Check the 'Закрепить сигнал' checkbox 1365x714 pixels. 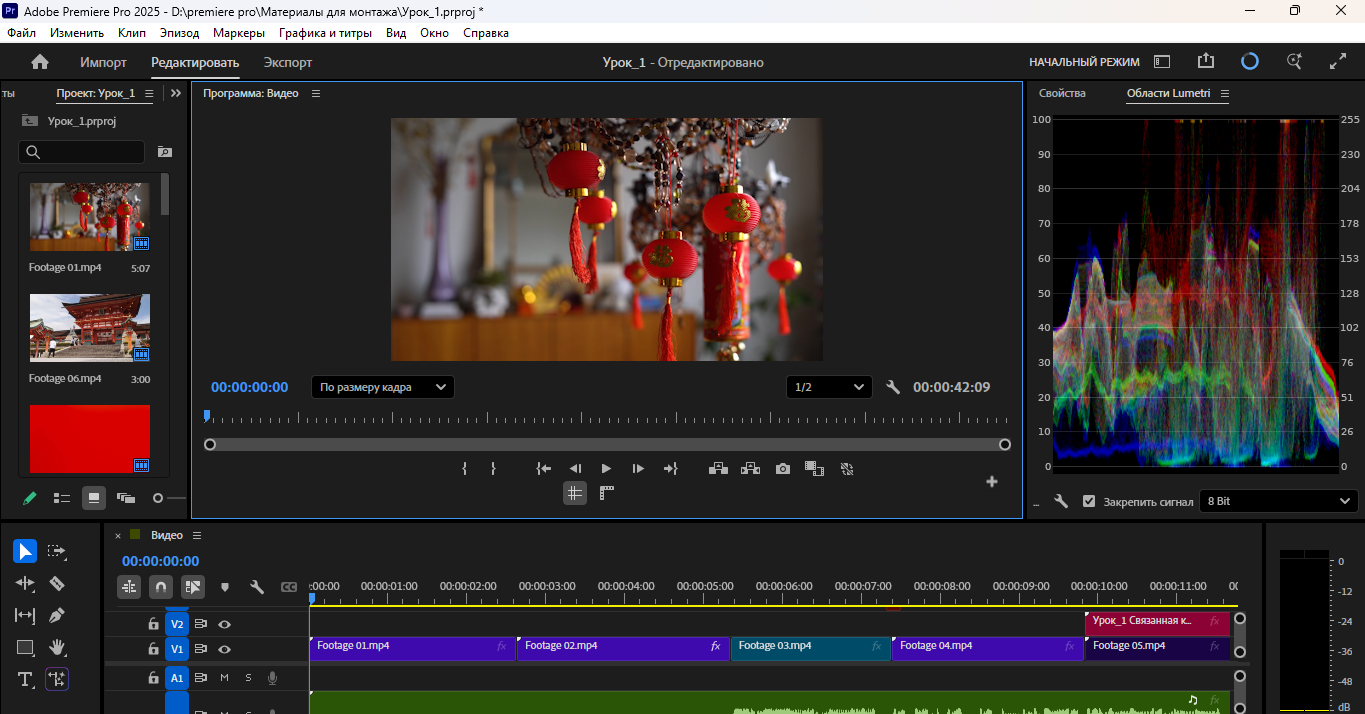[1089, 501]
